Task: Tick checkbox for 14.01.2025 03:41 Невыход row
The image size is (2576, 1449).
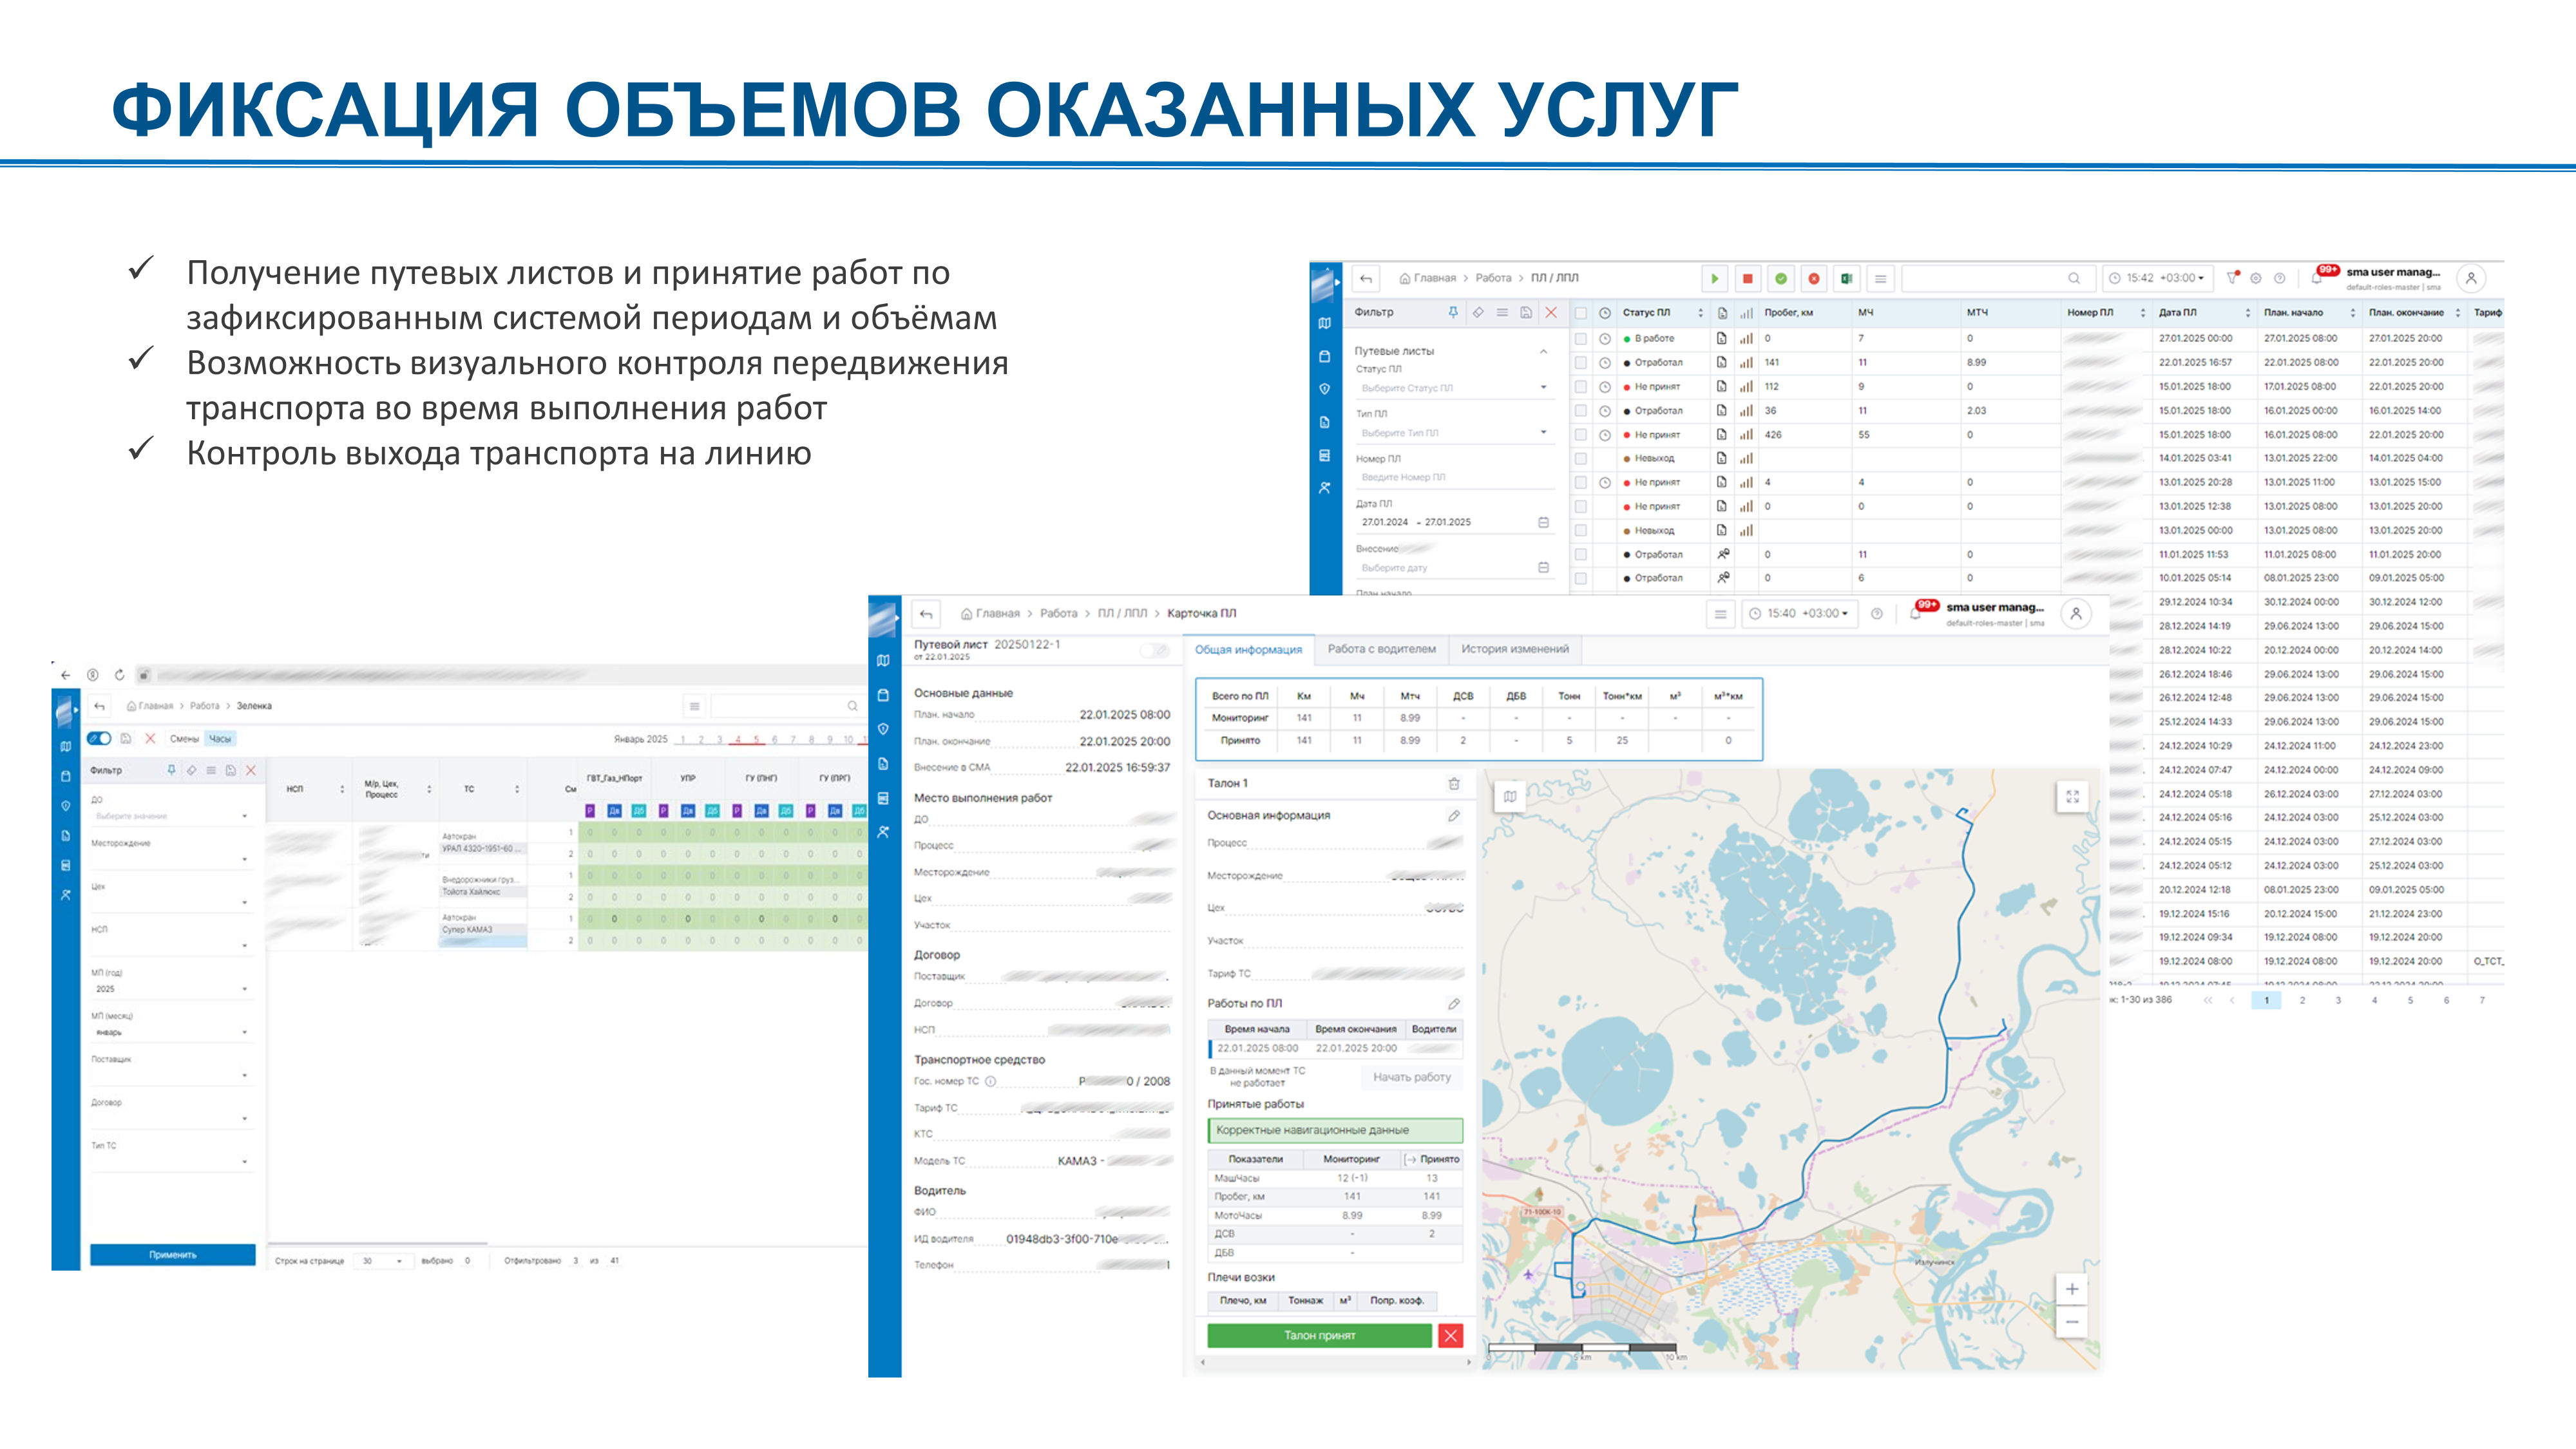Action: coord(1580,459)
